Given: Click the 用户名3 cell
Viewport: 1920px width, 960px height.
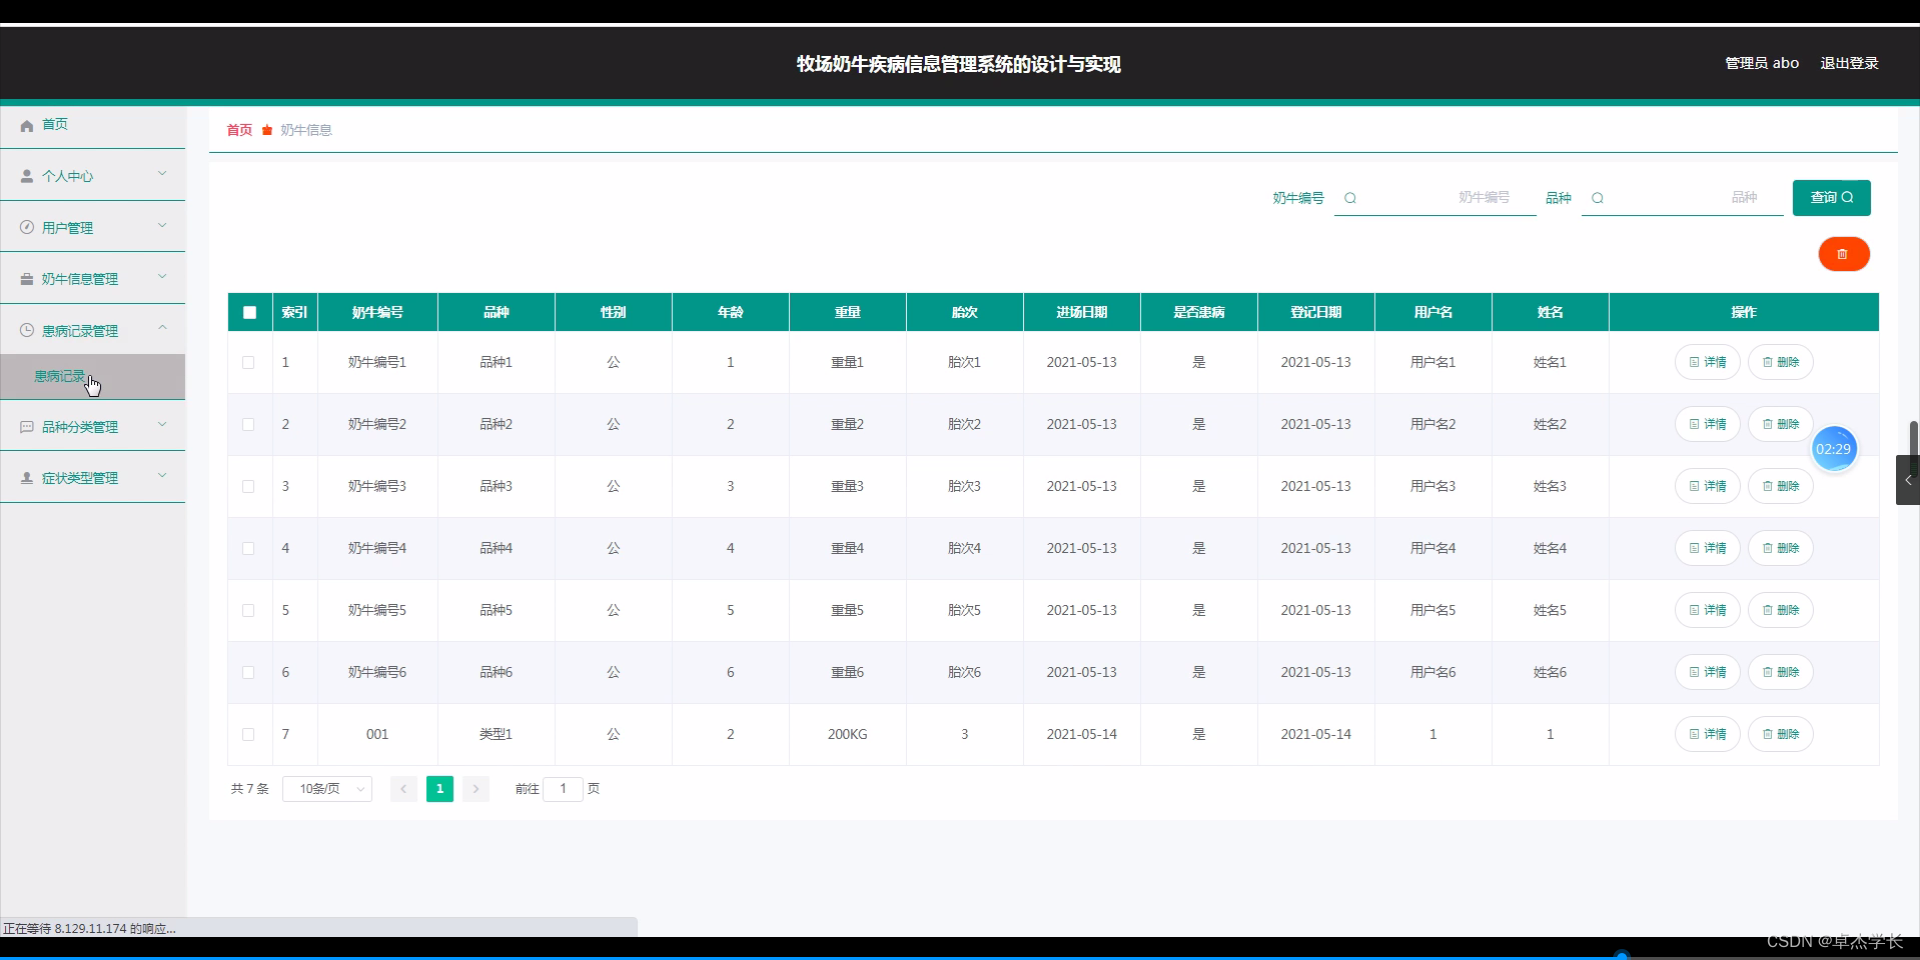Looking at the screenshot, I should click(x=1433, y=486).
